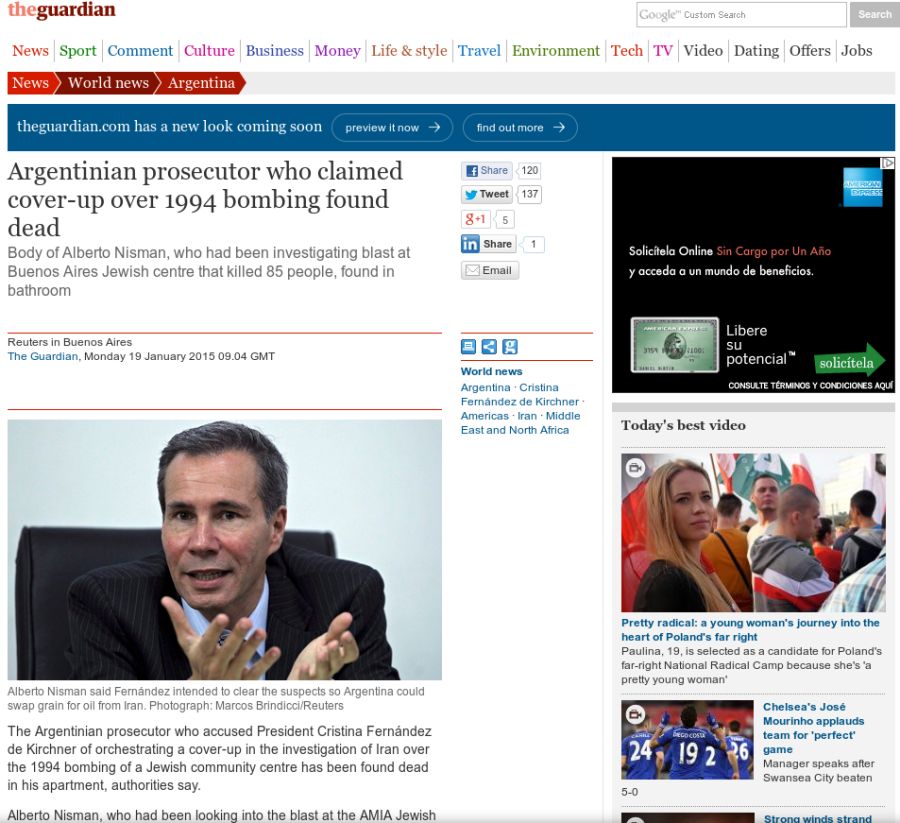Click the AdChoices icon on advert

[x=888, y=163]
